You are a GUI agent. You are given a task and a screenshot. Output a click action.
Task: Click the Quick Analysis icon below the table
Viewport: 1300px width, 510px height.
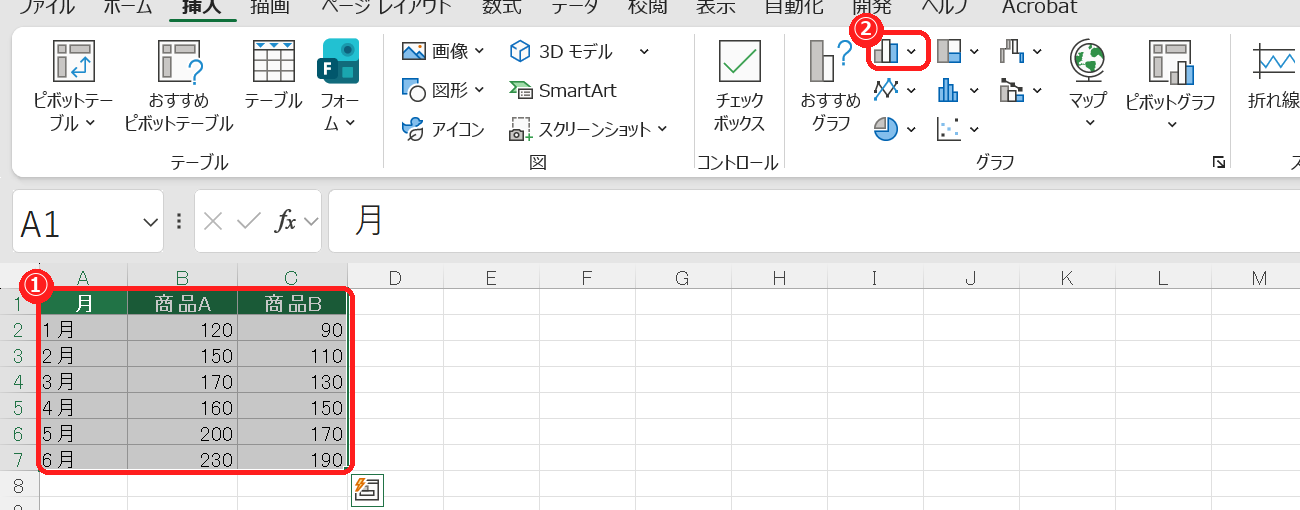[367, 489]
